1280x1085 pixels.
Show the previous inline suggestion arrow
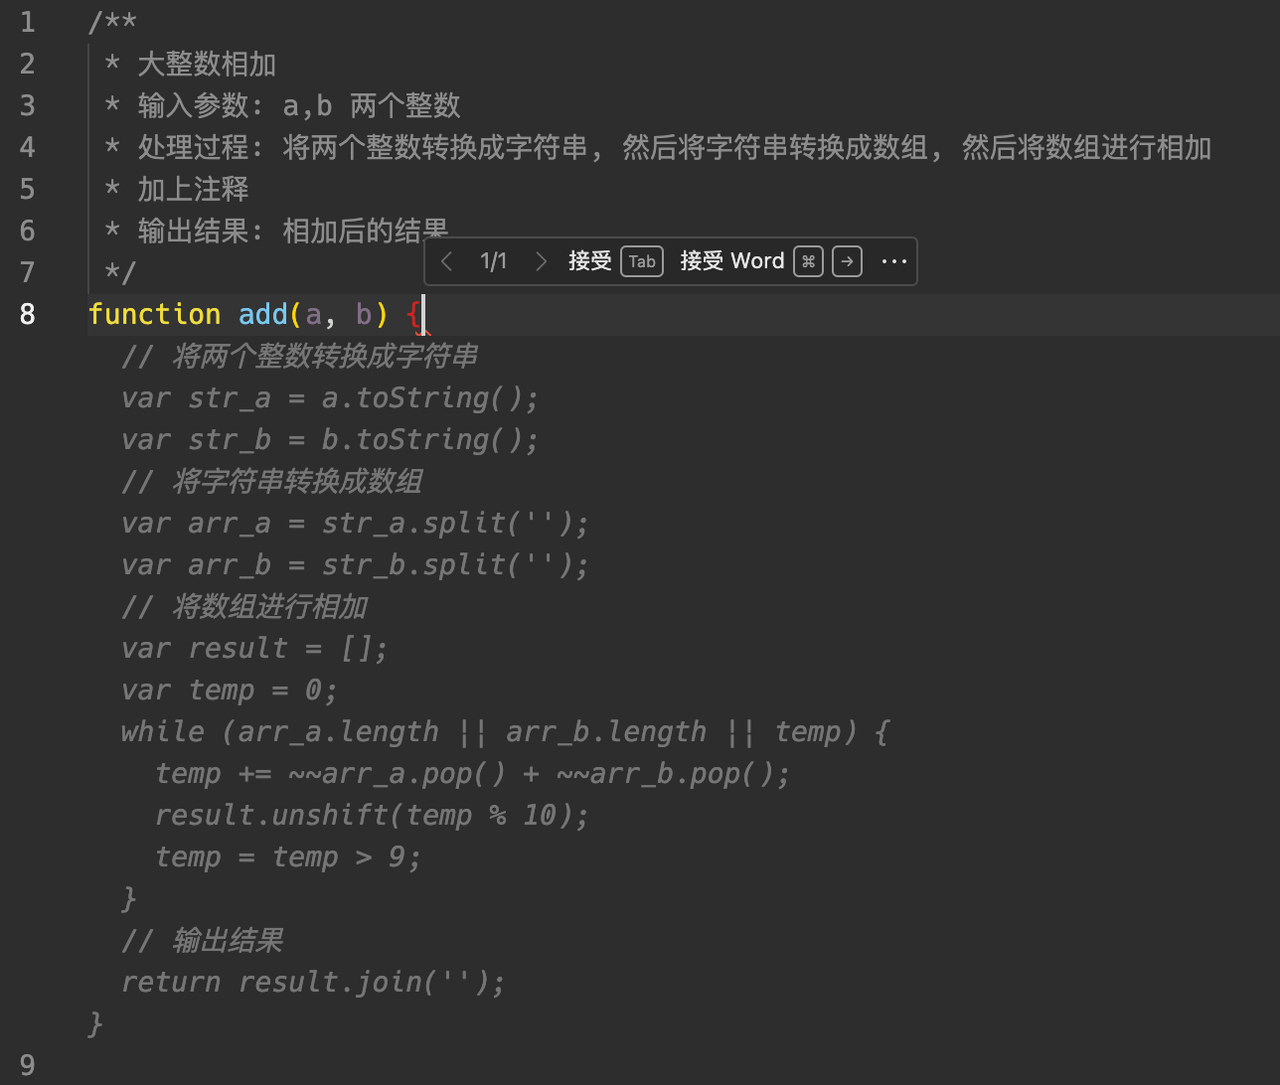pyautogui.click(x=447, y=262)
